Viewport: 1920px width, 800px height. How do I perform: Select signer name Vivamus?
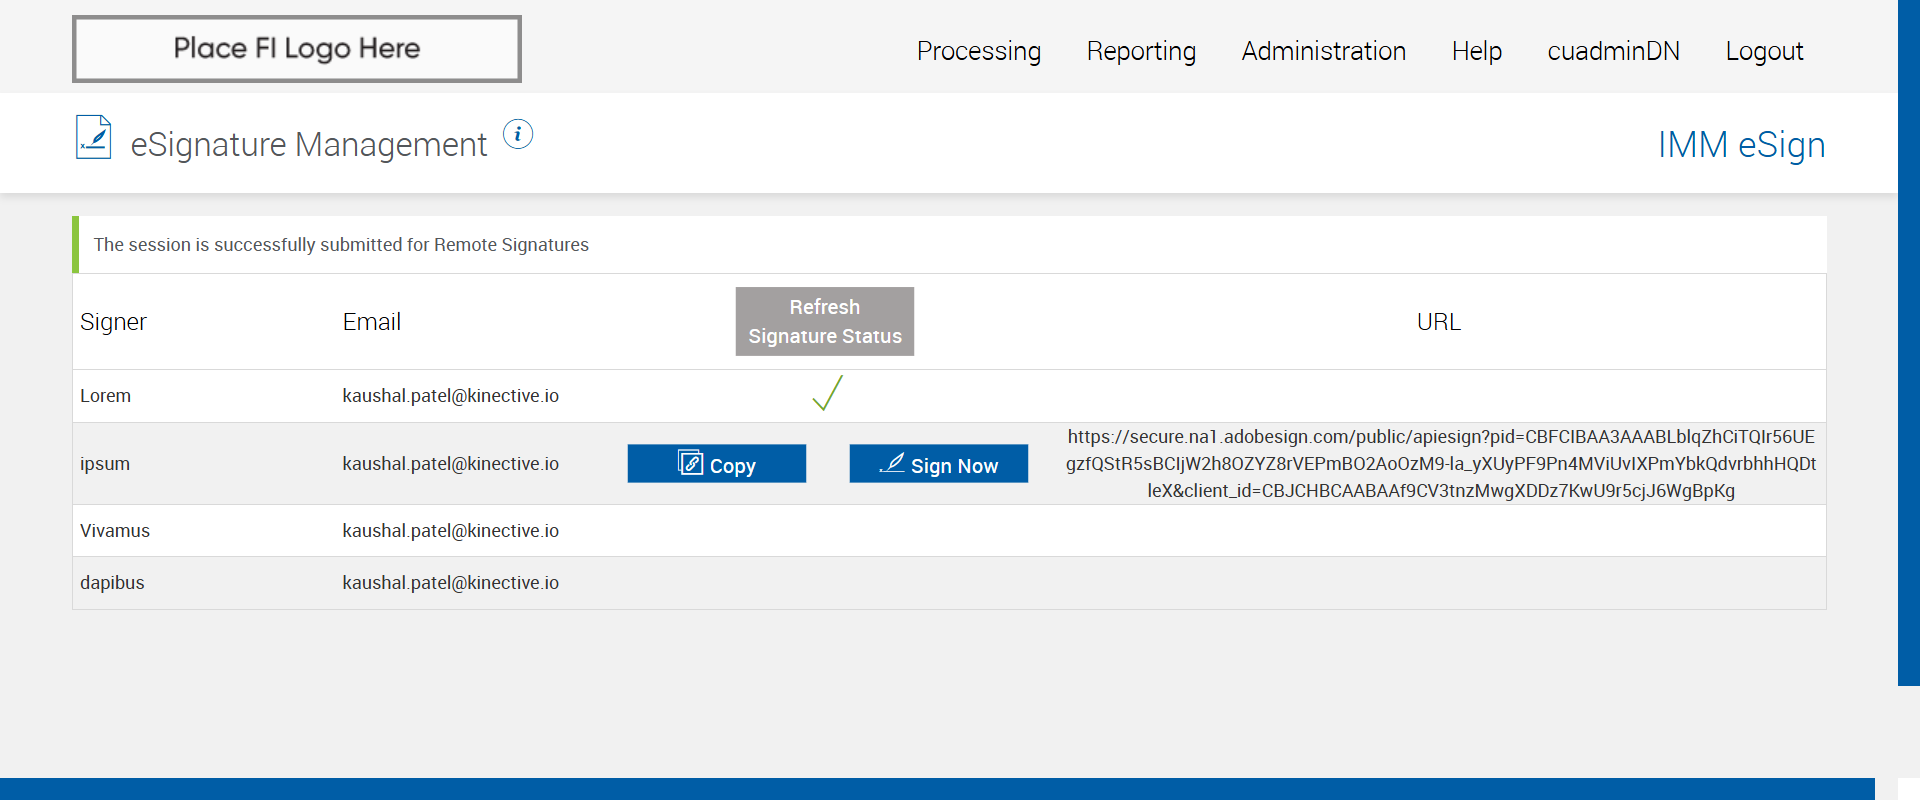pos(115,531)
